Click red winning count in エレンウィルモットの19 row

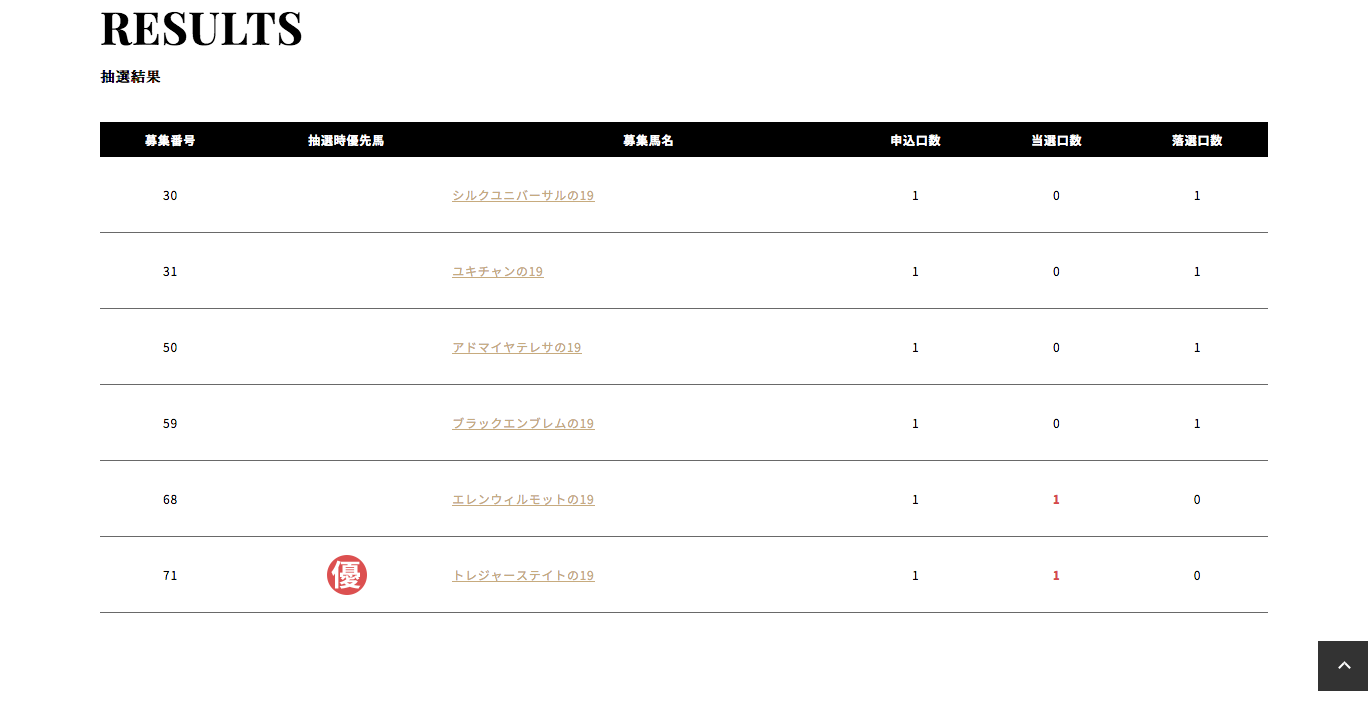tap(1056, 500)
